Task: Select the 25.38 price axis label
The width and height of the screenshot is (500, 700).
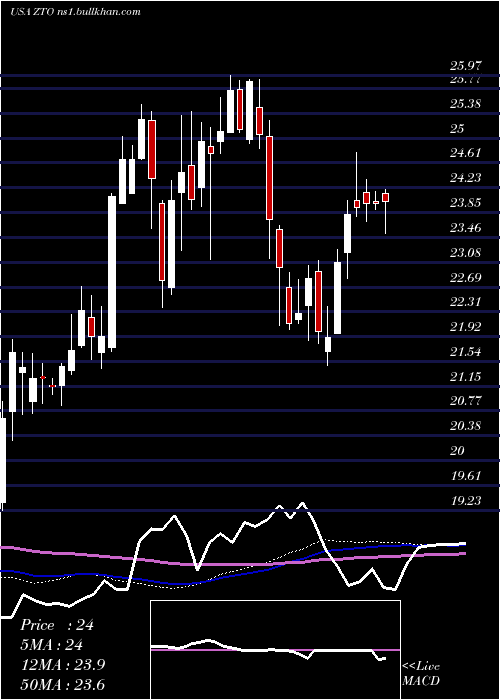Action: pos(466,104)
